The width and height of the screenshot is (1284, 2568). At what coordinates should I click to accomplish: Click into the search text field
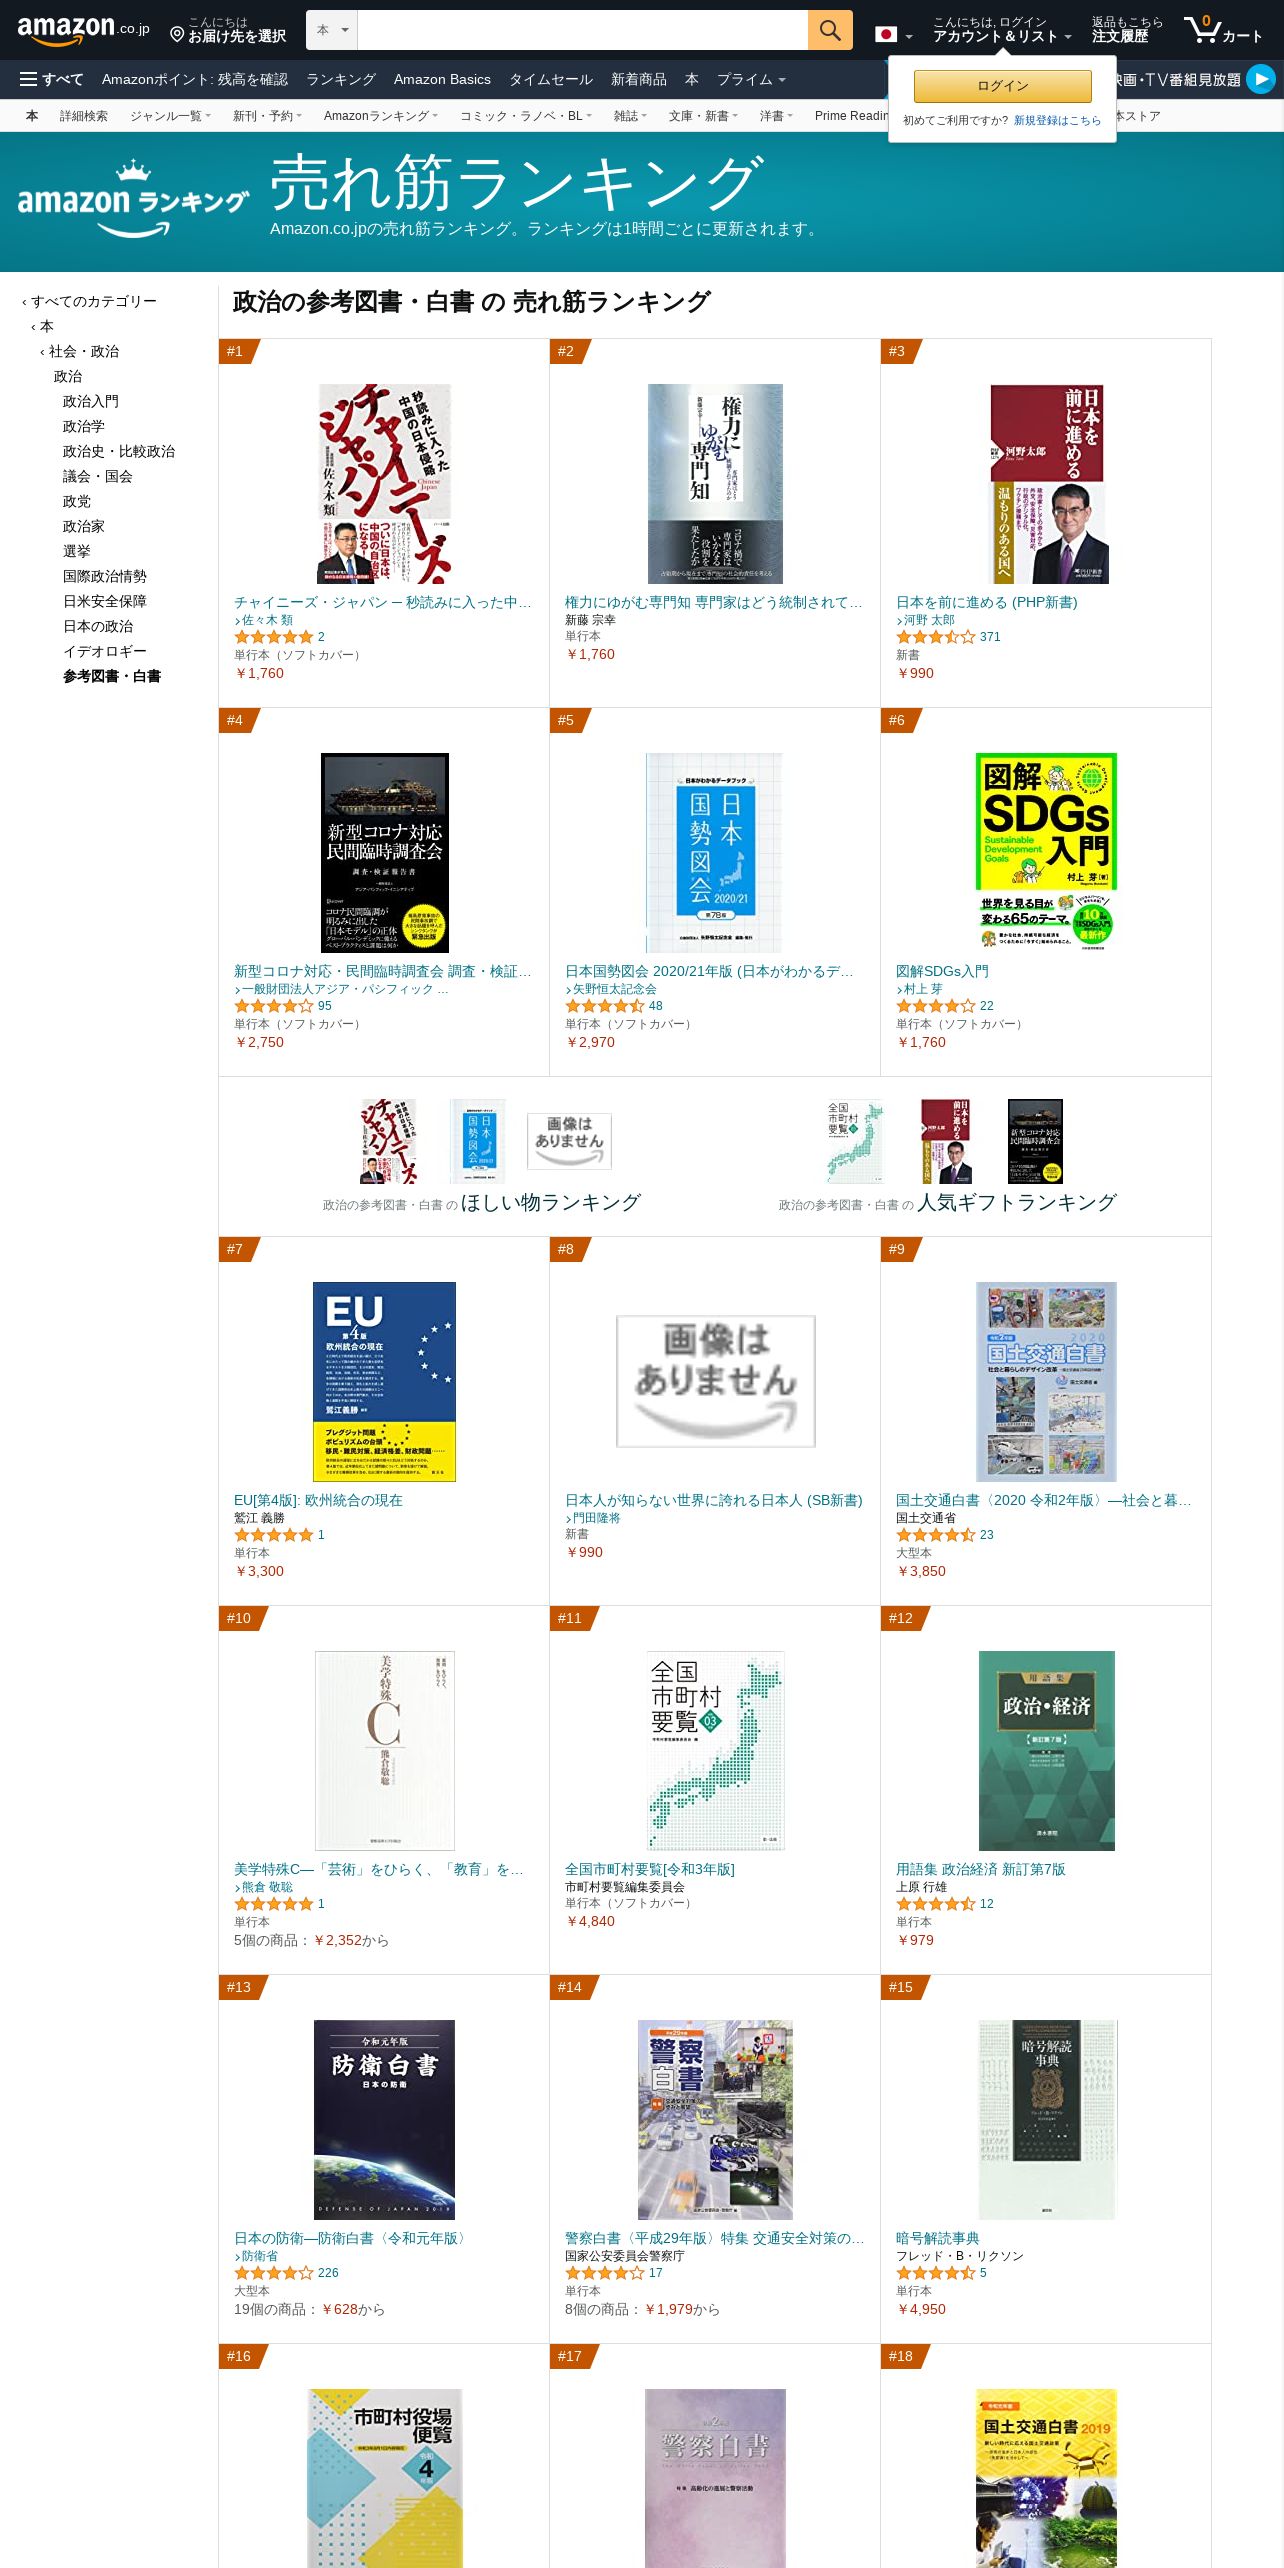582,30
